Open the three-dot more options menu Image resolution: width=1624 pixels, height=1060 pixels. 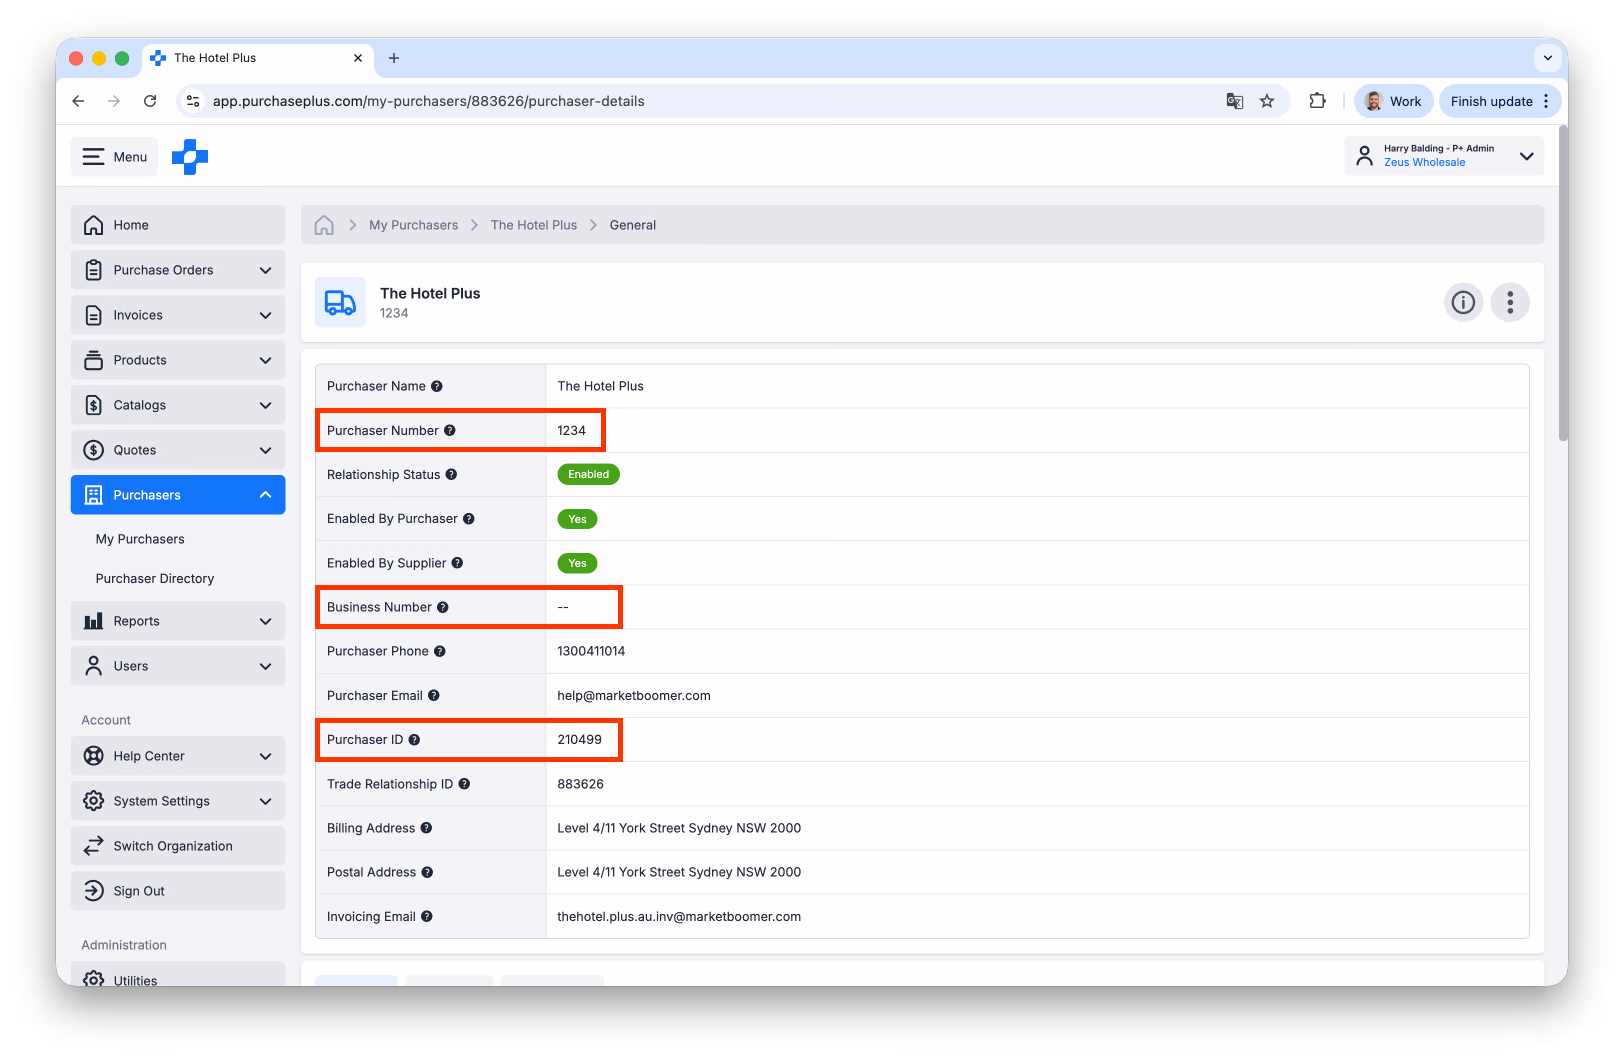point(1510,302)
